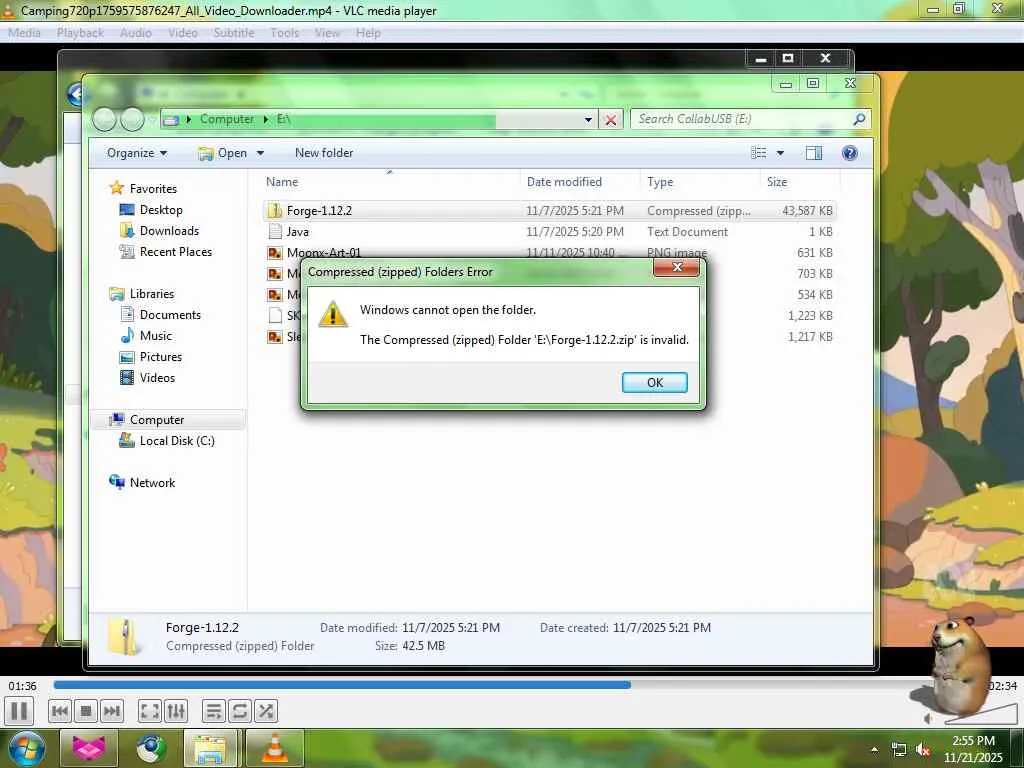Close the Compressed Folders Error dialog
The height and width of the screenshot is (768, 1024).
tap(677, 267)
